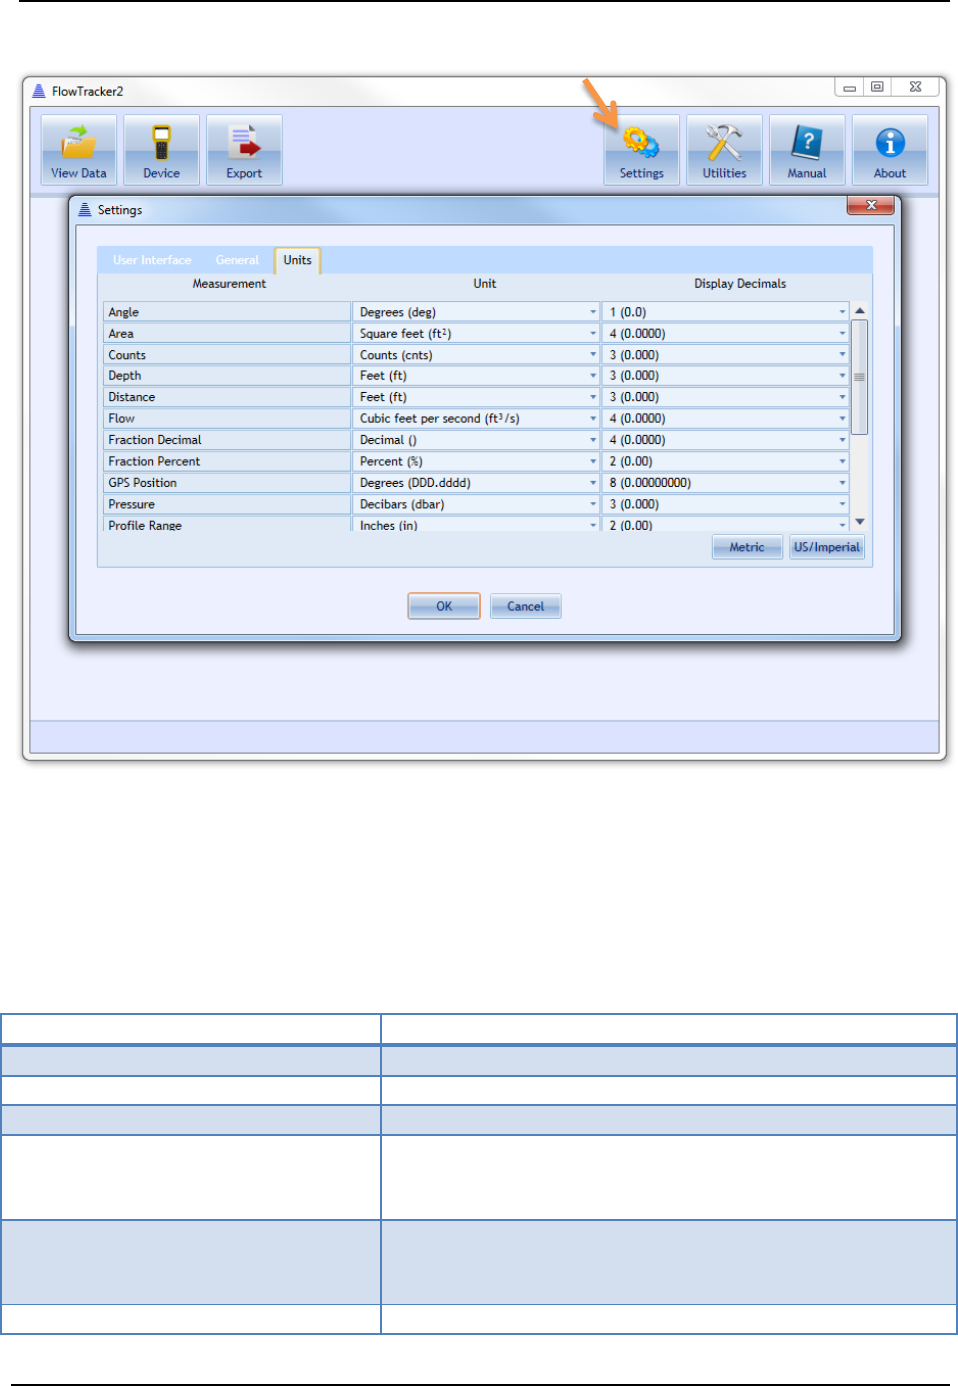Select the Flow measurement row label
The height and width of the screenshot is (1386, 958).
(x=227, y=418)
